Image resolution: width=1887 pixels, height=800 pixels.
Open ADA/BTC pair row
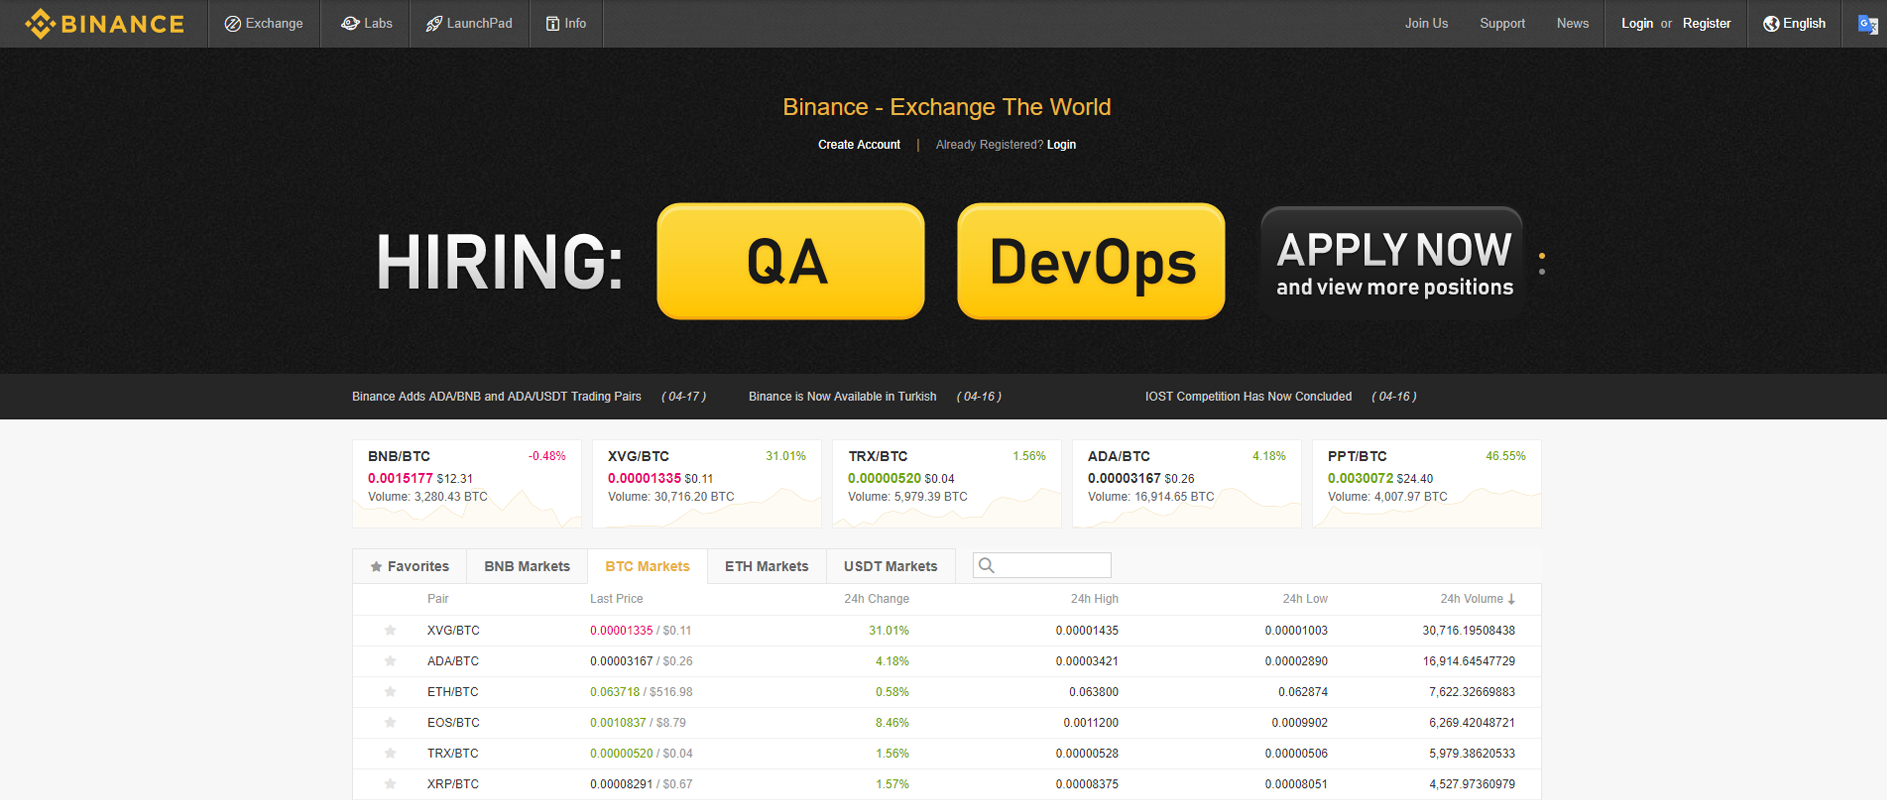coord(947,661)
